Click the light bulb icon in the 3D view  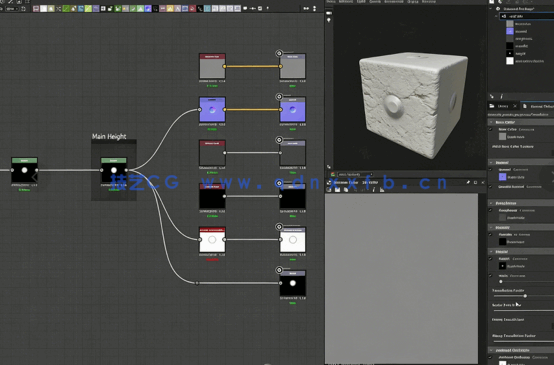pos(329,20)
